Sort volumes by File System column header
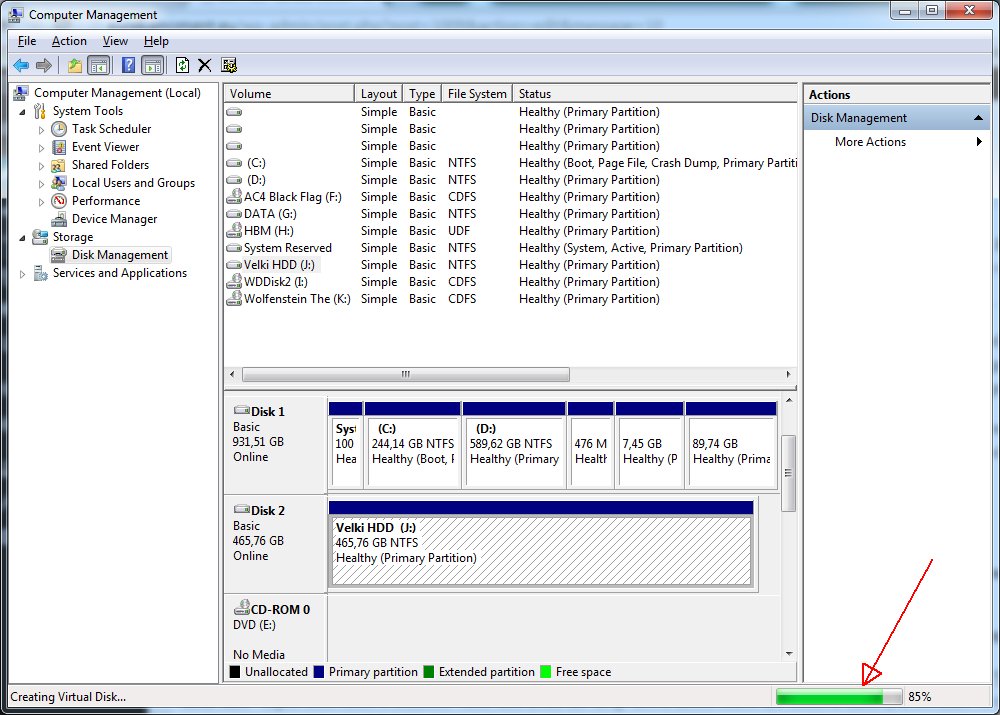Screen dimensions: 1000x715 click(476, 94)
